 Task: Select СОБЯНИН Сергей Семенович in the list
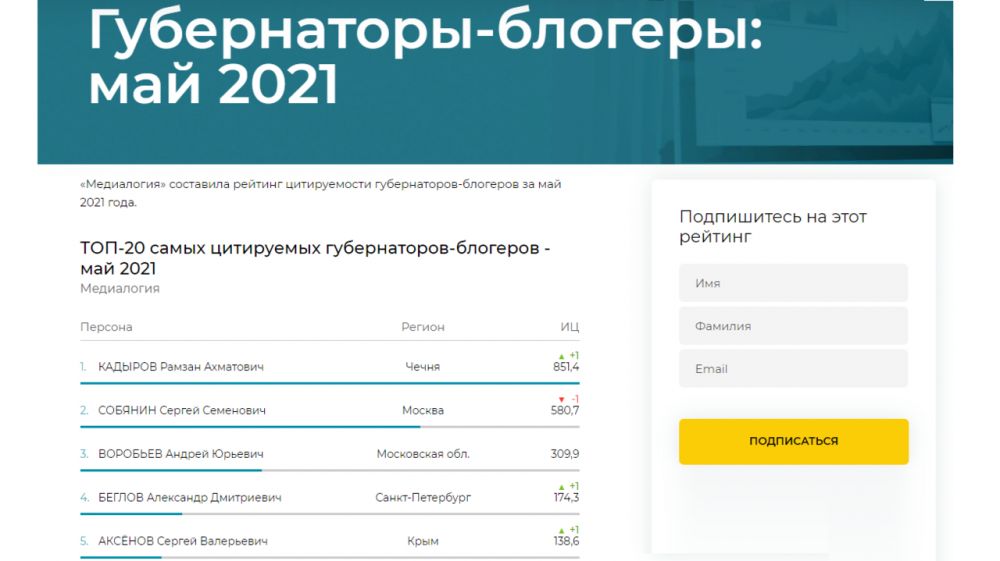tap(182, 410)
